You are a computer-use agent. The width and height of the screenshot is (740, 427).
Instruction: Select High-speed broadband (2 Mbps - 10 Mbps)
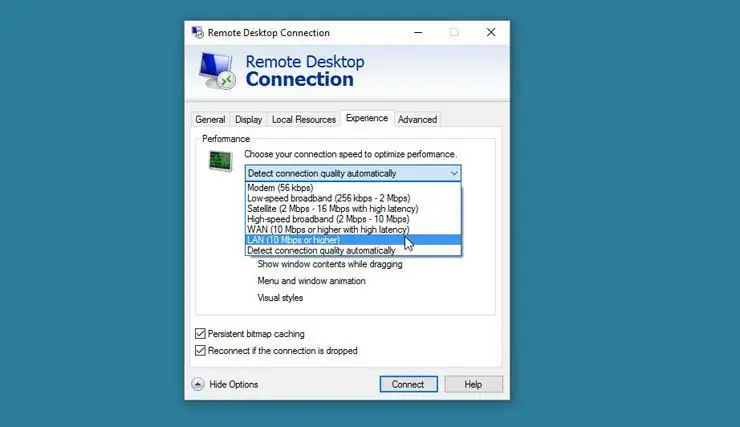[353, 219]
